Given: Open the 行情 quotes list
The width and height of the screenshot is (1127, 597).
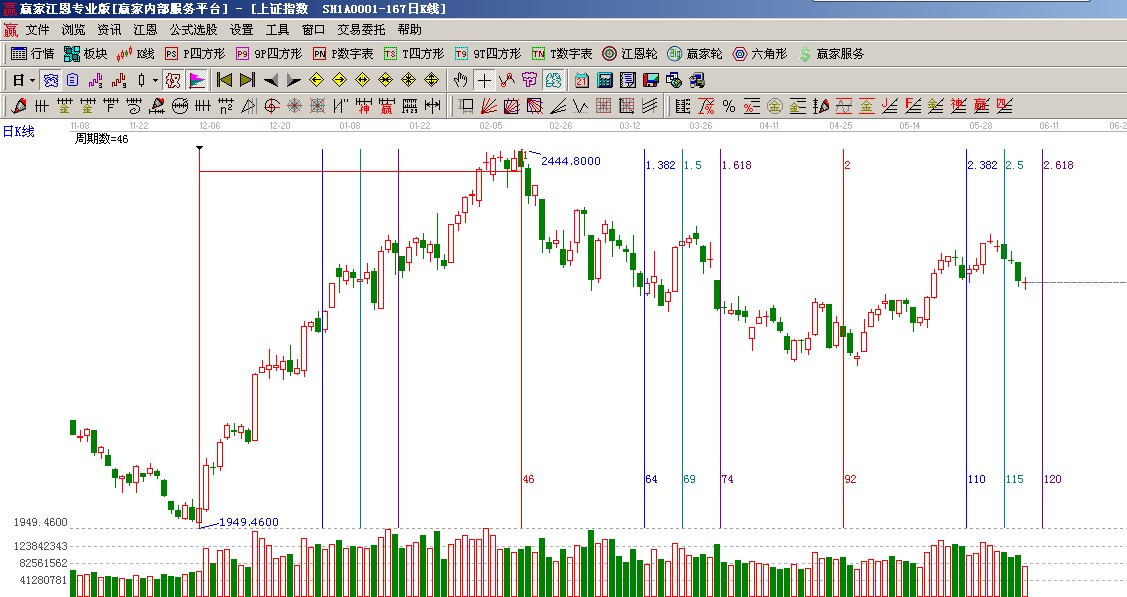Looking at the screenshot, I should pos(32,54).
